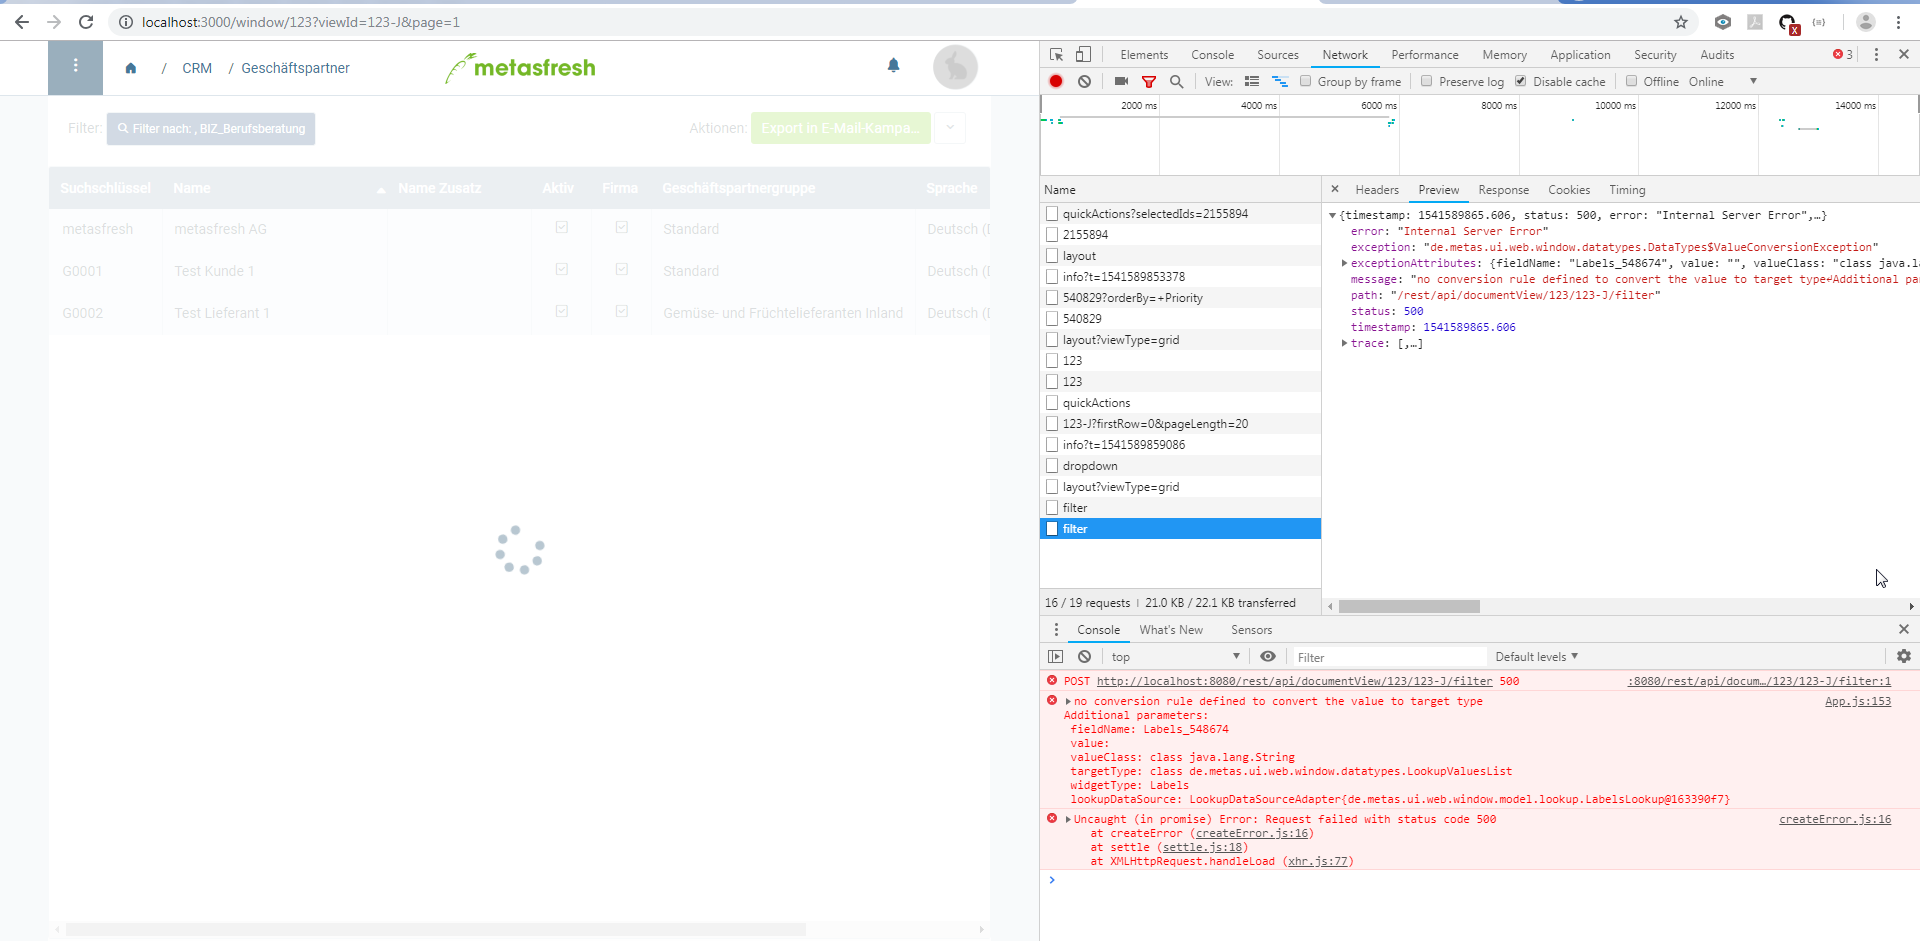Screen dimensions: 1920x941
Task: Open DevTools customize three-dot menu
Action: (x=1876, y=54)
